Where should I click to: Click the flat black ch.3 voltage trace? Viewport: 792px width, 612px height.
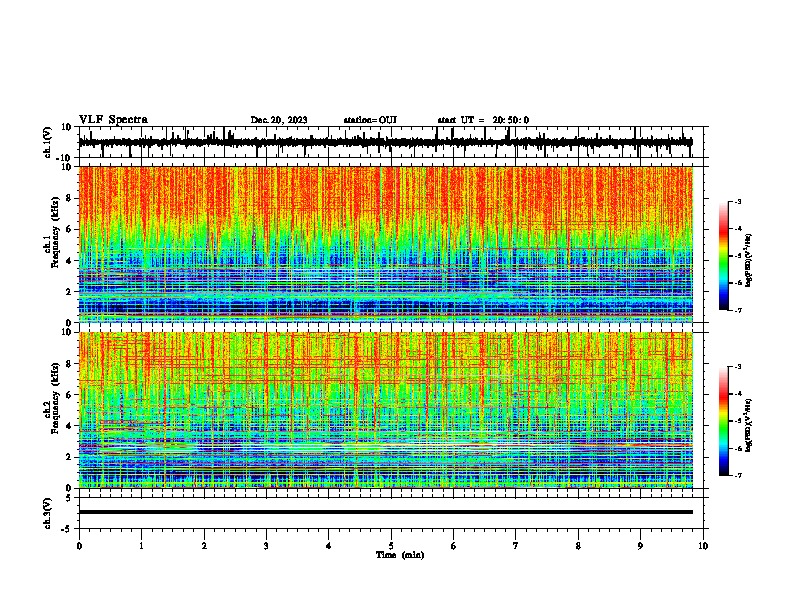[x=386, y=512]
